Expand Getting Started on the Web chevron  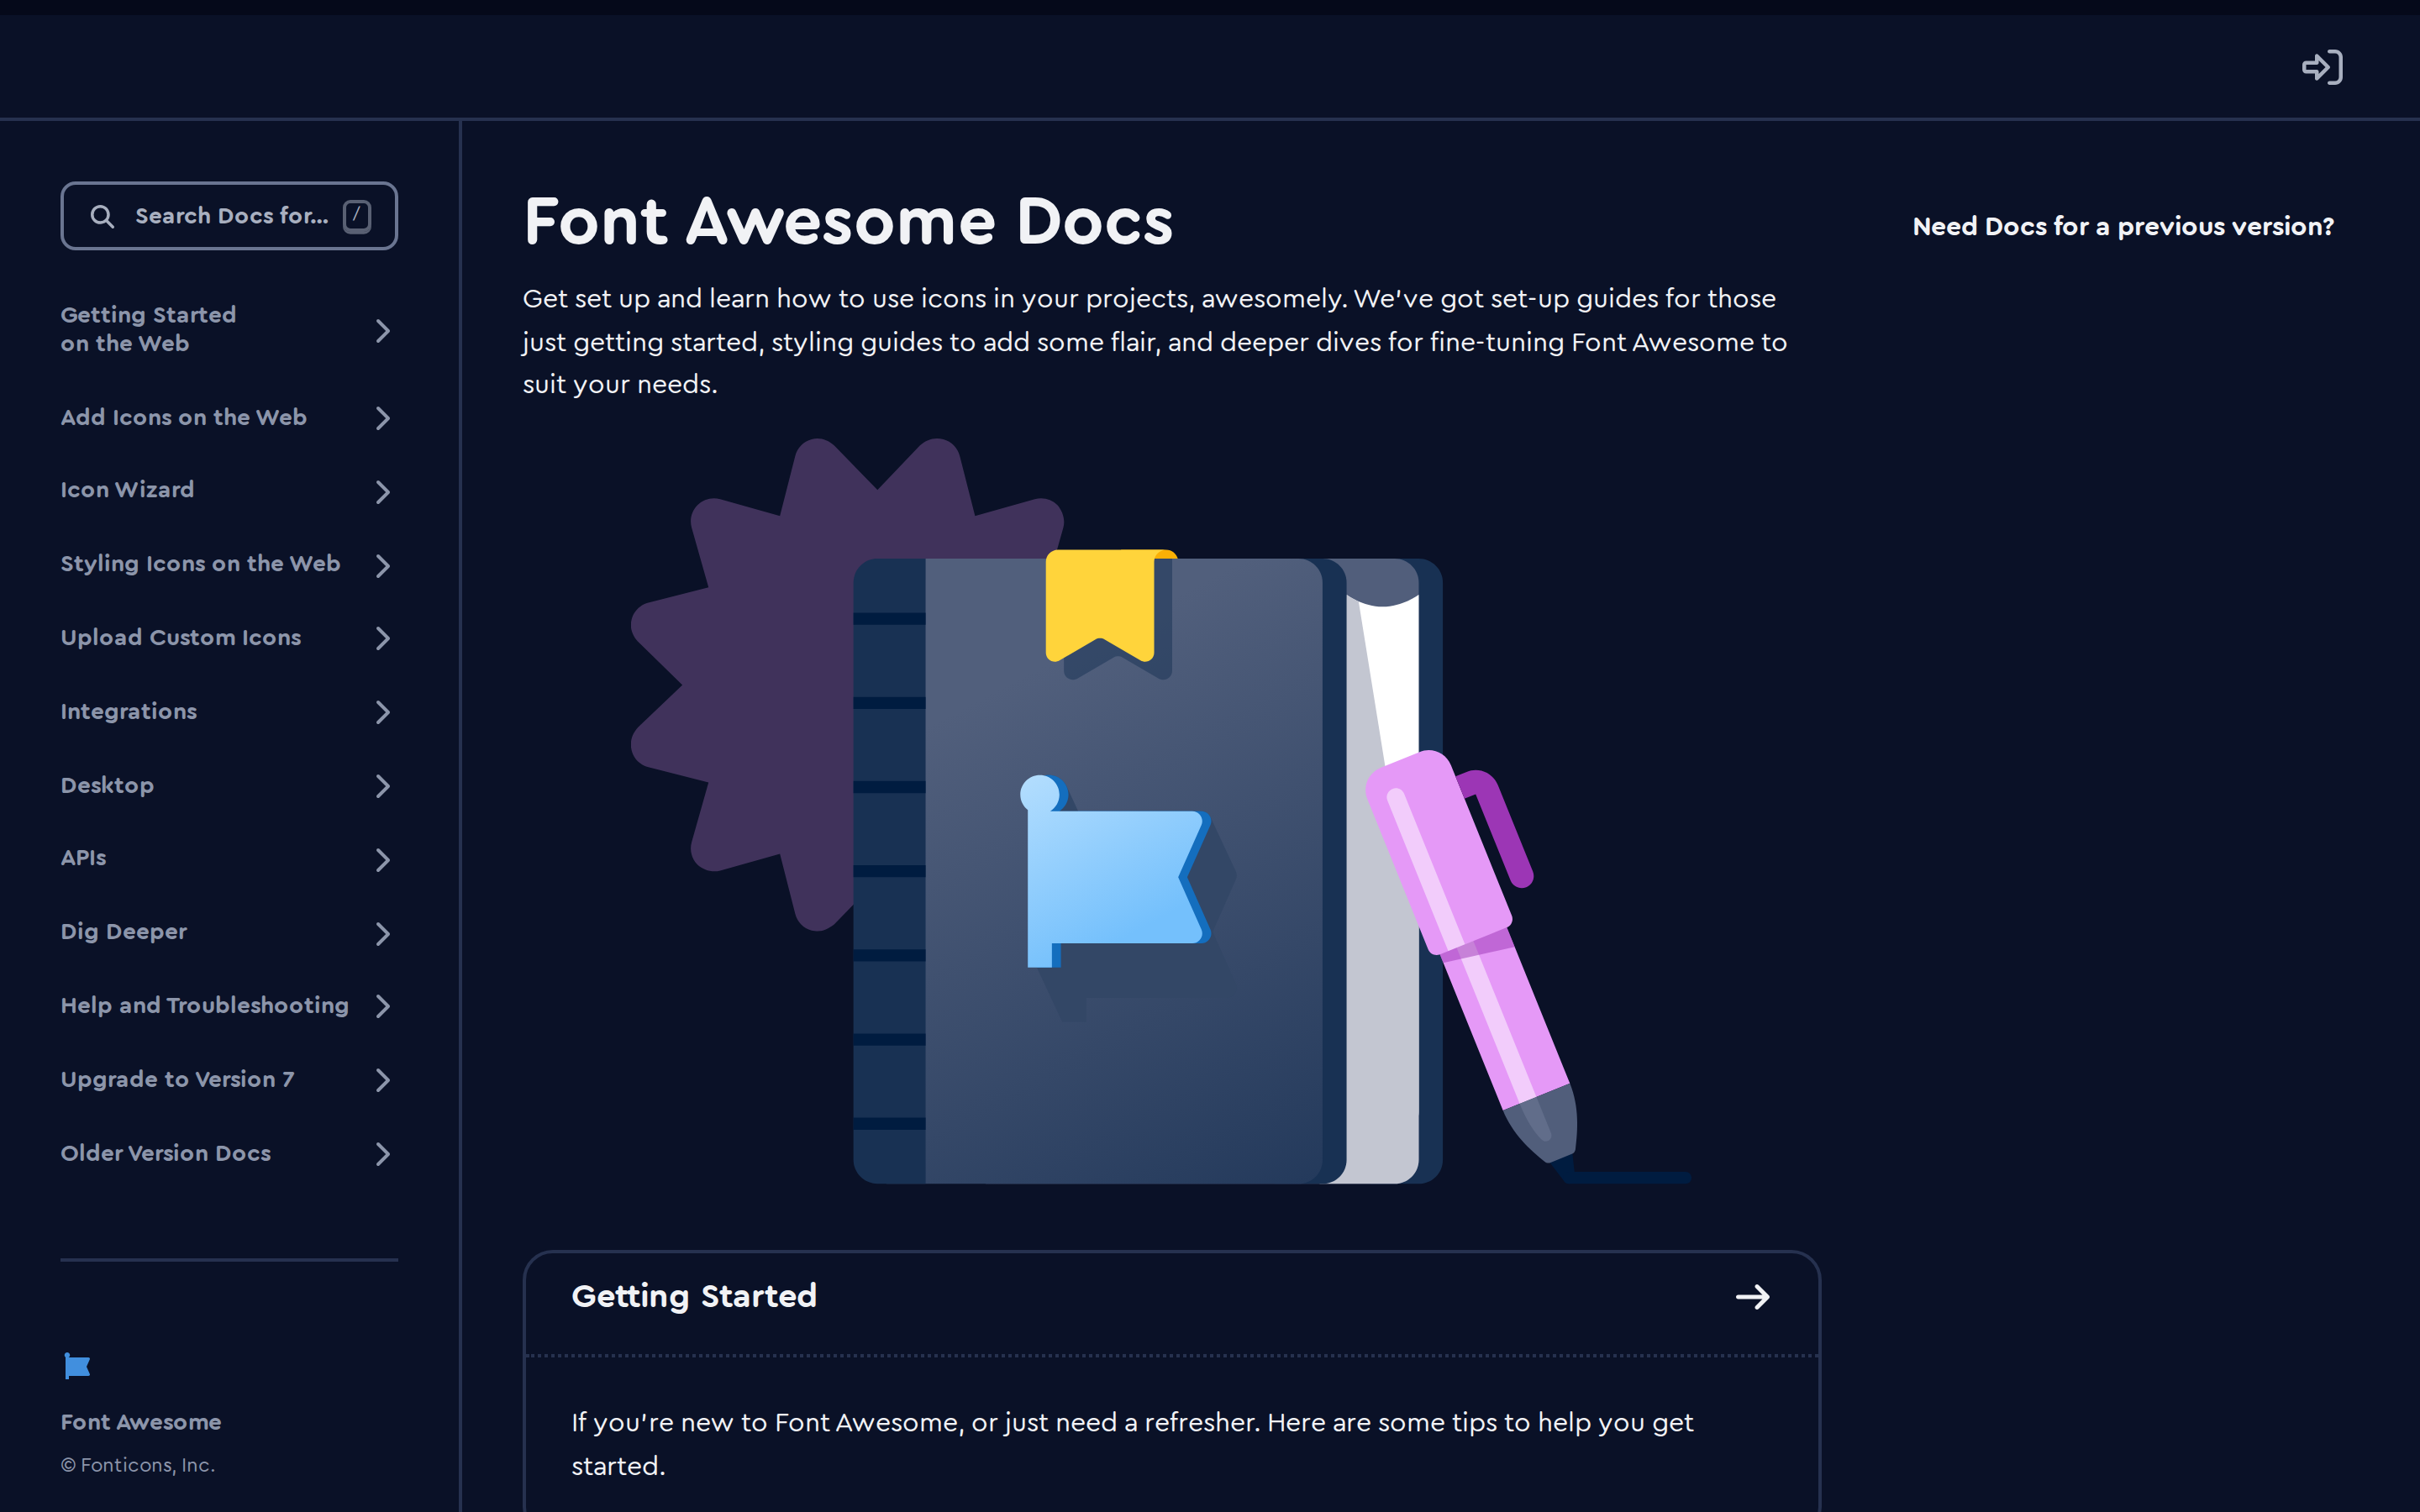point(382,330)
